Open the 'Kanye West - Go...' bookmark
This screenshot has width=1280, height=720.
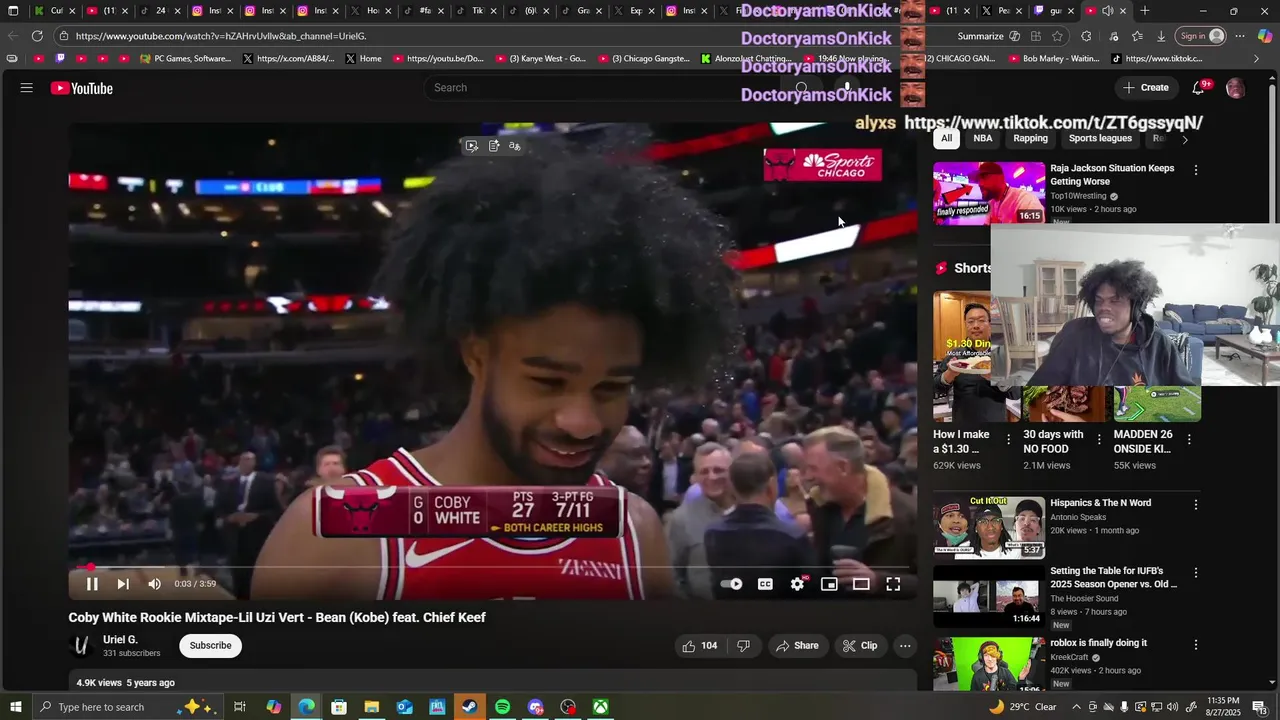coord(541,59)
